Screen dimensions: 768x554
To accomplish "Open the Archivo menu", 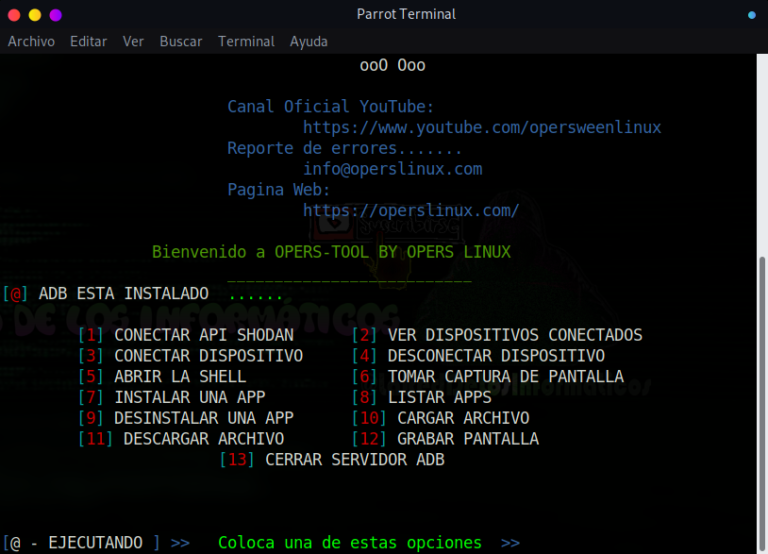I will tap(31, 41).
